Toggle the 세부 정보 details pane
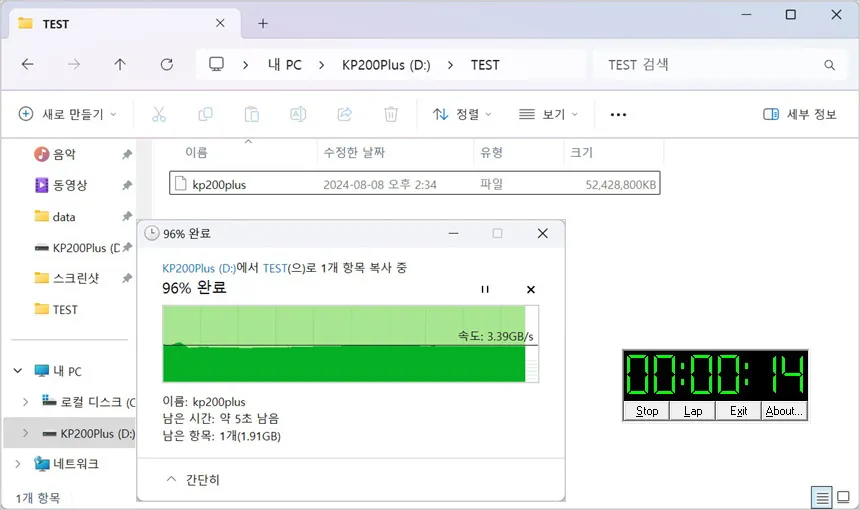Viewport: 860px width, 510px height. coord(799,114)
